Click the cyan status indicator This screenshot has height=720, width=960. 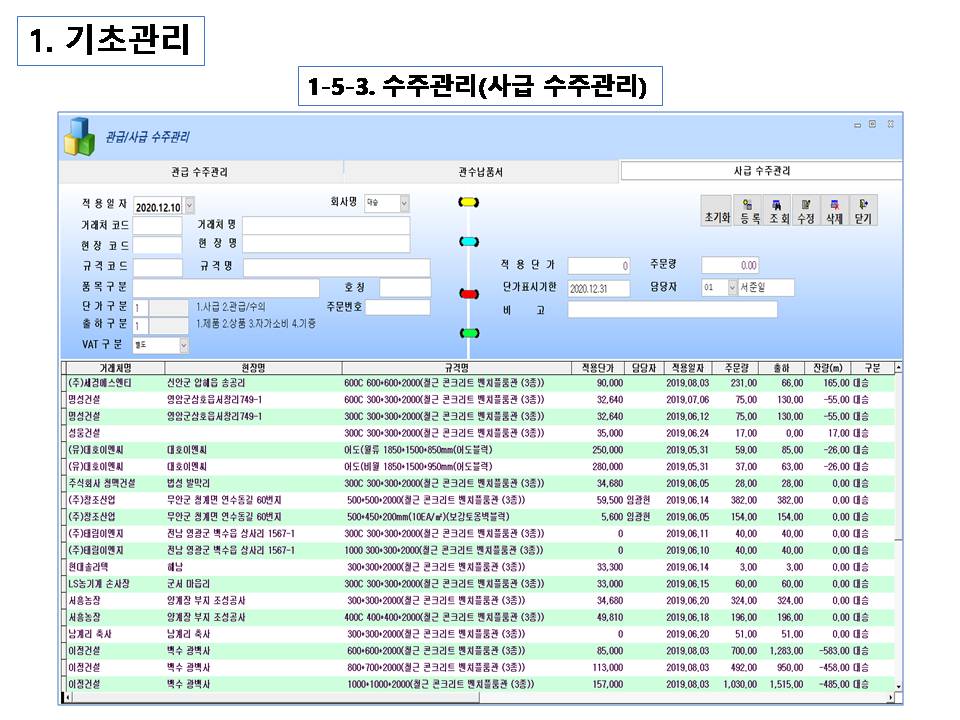pos(469,242)
